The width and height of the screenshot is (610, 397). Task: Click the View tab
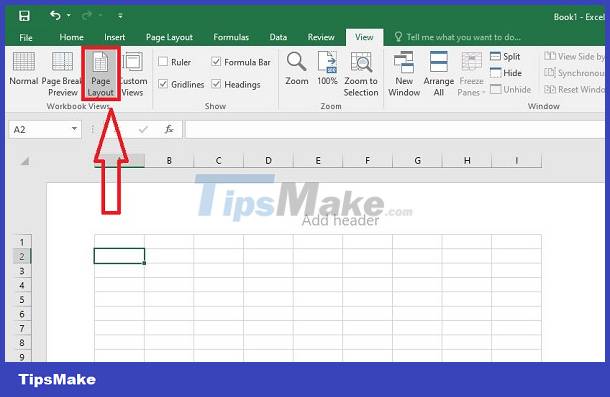pyautogui.click(x=364, y=37)
